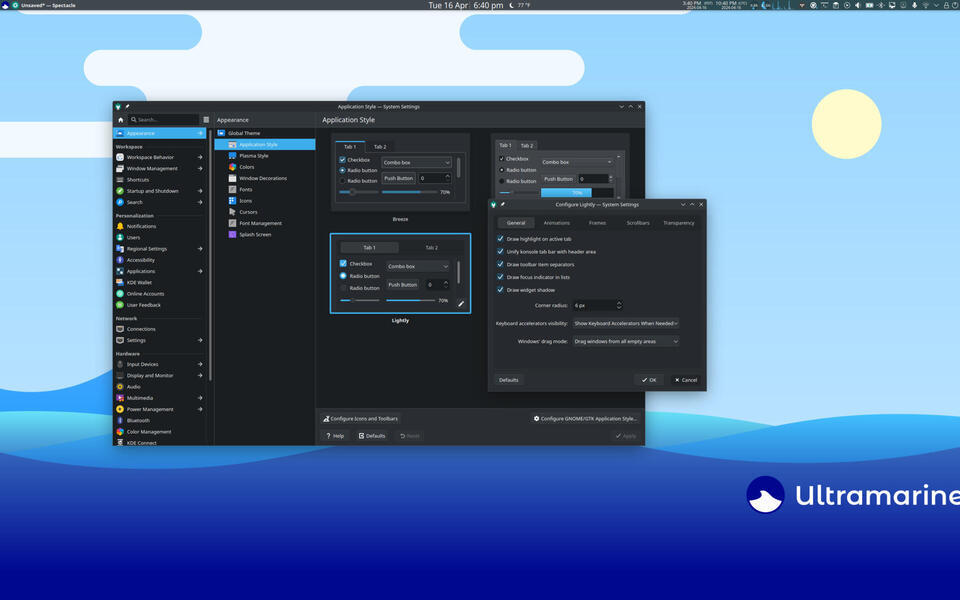
Task: Select first Radio button in Lightly preview
Action: [x=359, y=276]
